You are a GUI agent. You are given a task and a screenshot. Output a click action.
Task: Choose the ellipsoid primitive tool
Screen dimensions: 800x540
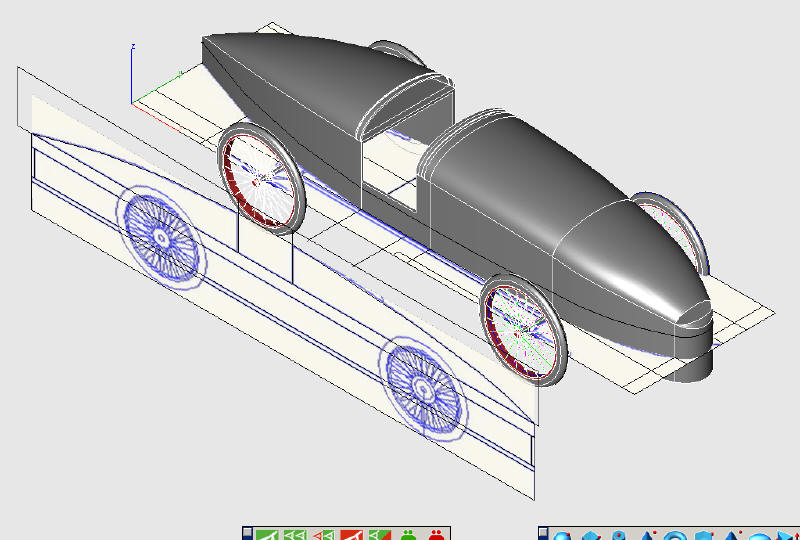pos(762,535)
